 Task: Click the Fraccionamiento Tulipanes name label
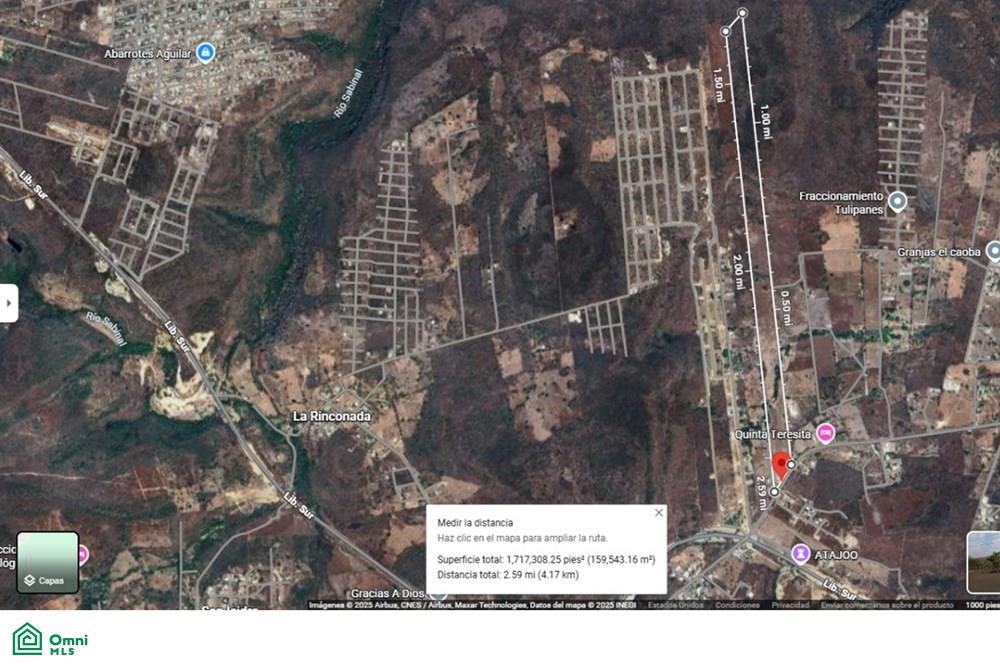pyautogui.click(x=841, y=203)
